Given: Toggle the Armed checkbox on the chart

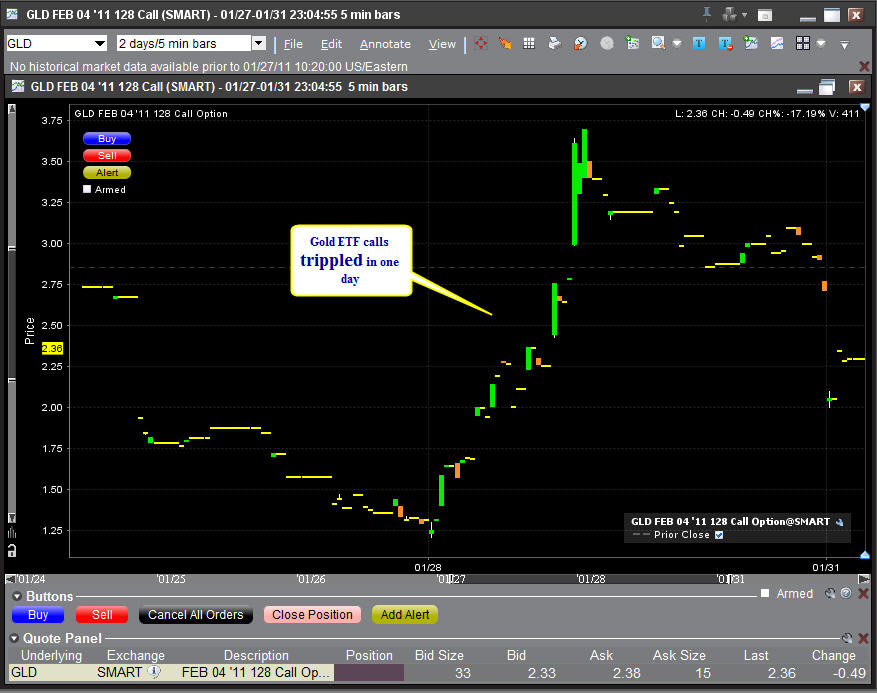Looking at the screenshot, I should [87, 189].
